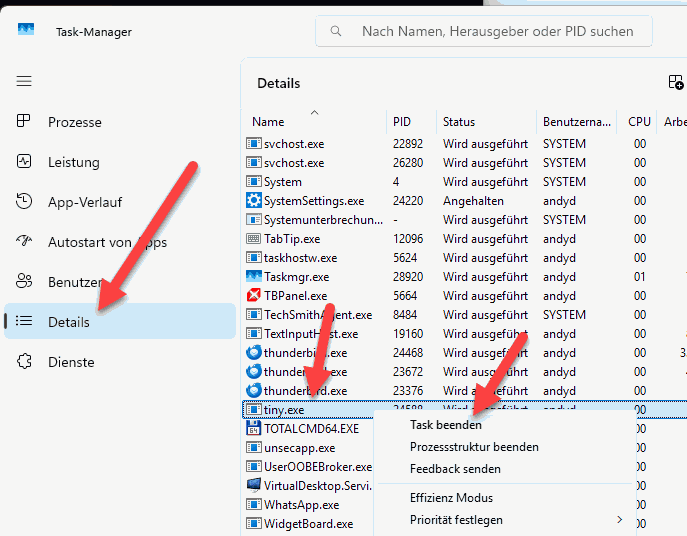Sort by the Benutzername column header

pyautogui.click(x=577, y=121)
